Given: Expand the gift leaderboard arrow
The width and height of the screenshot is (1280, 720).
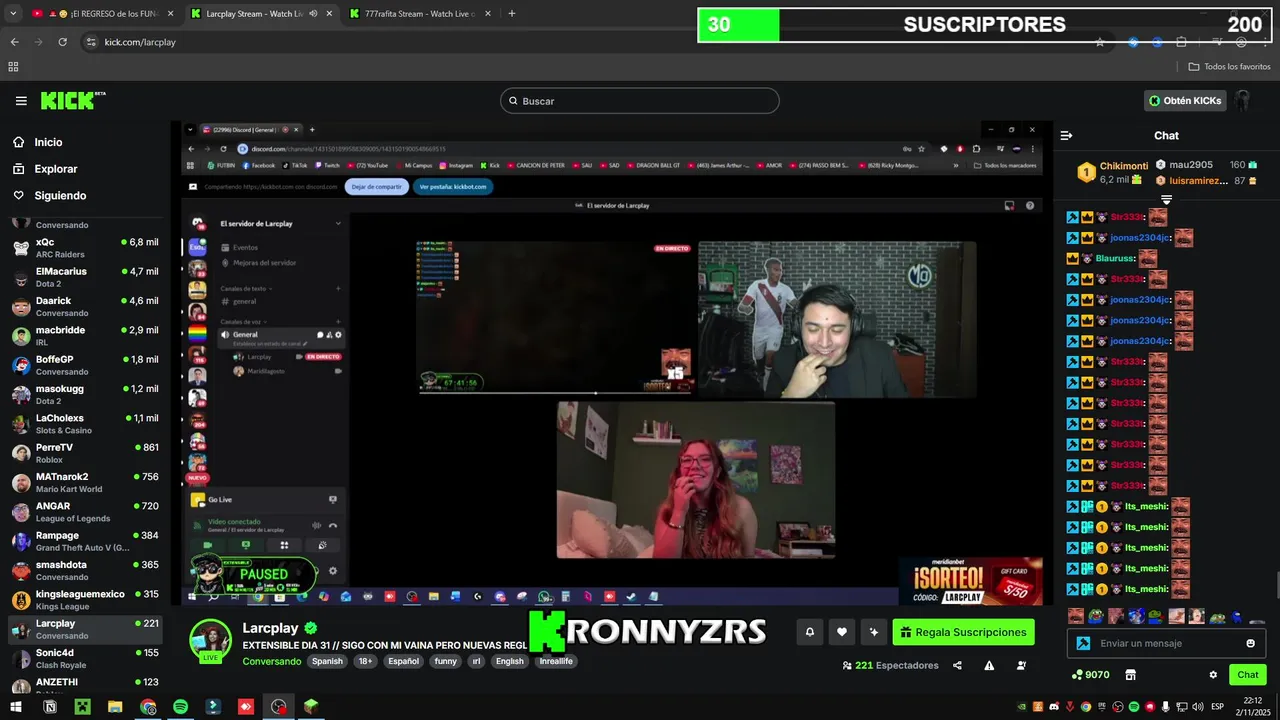Looking at the screenshot, I should [1166, 201].
